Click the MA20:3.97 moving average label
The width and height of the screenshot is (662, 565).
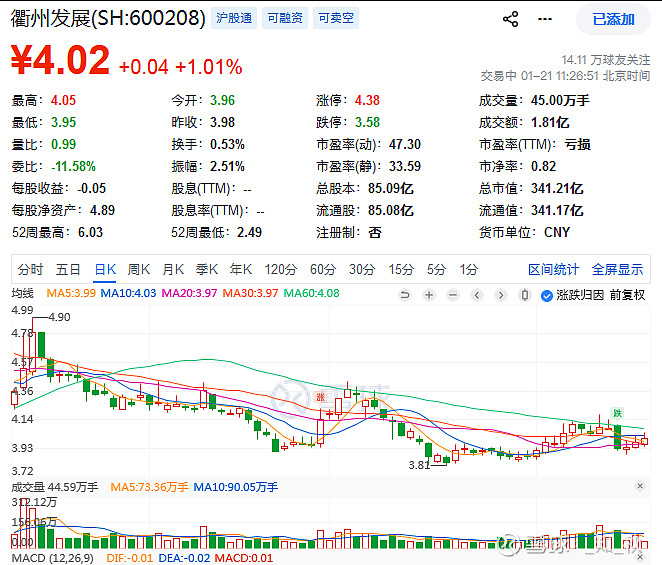pos(190,293)
